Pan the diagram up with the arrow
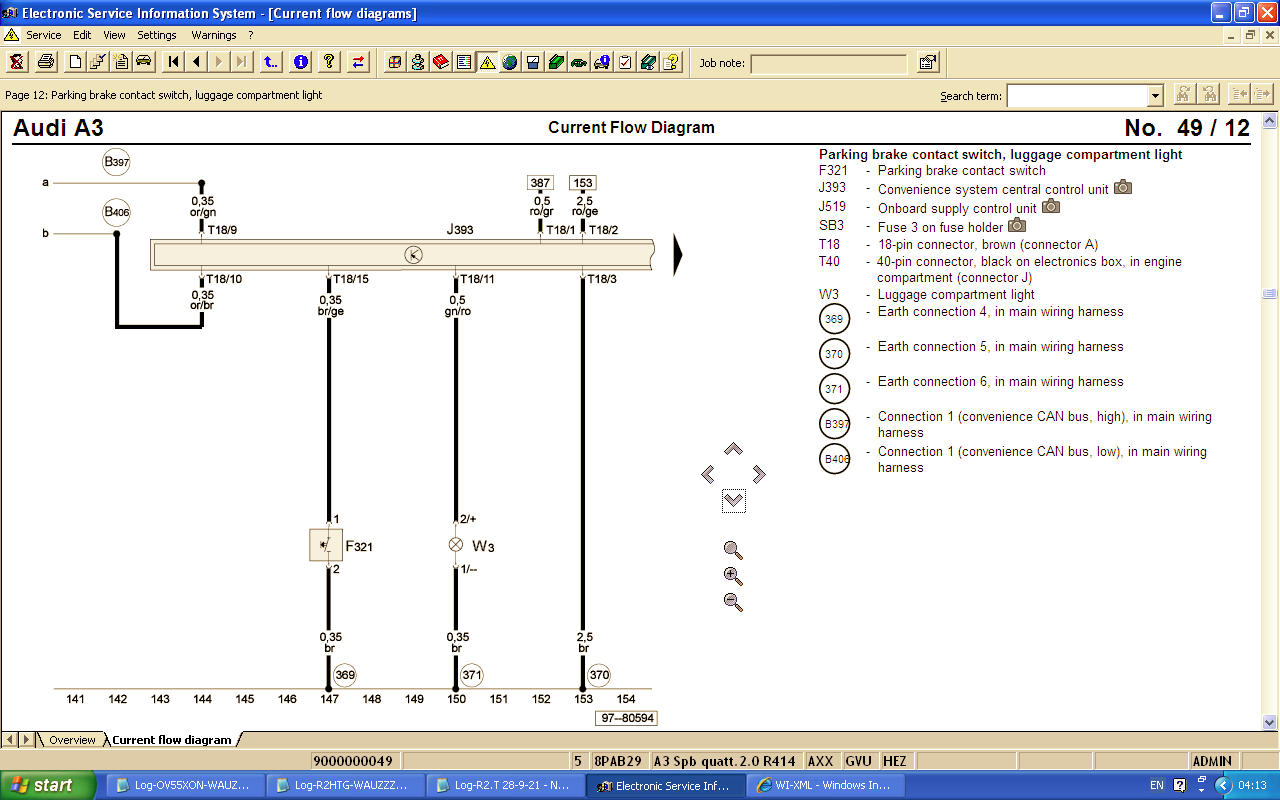Viewport: 1280px width, 800px height. [733, 449]
